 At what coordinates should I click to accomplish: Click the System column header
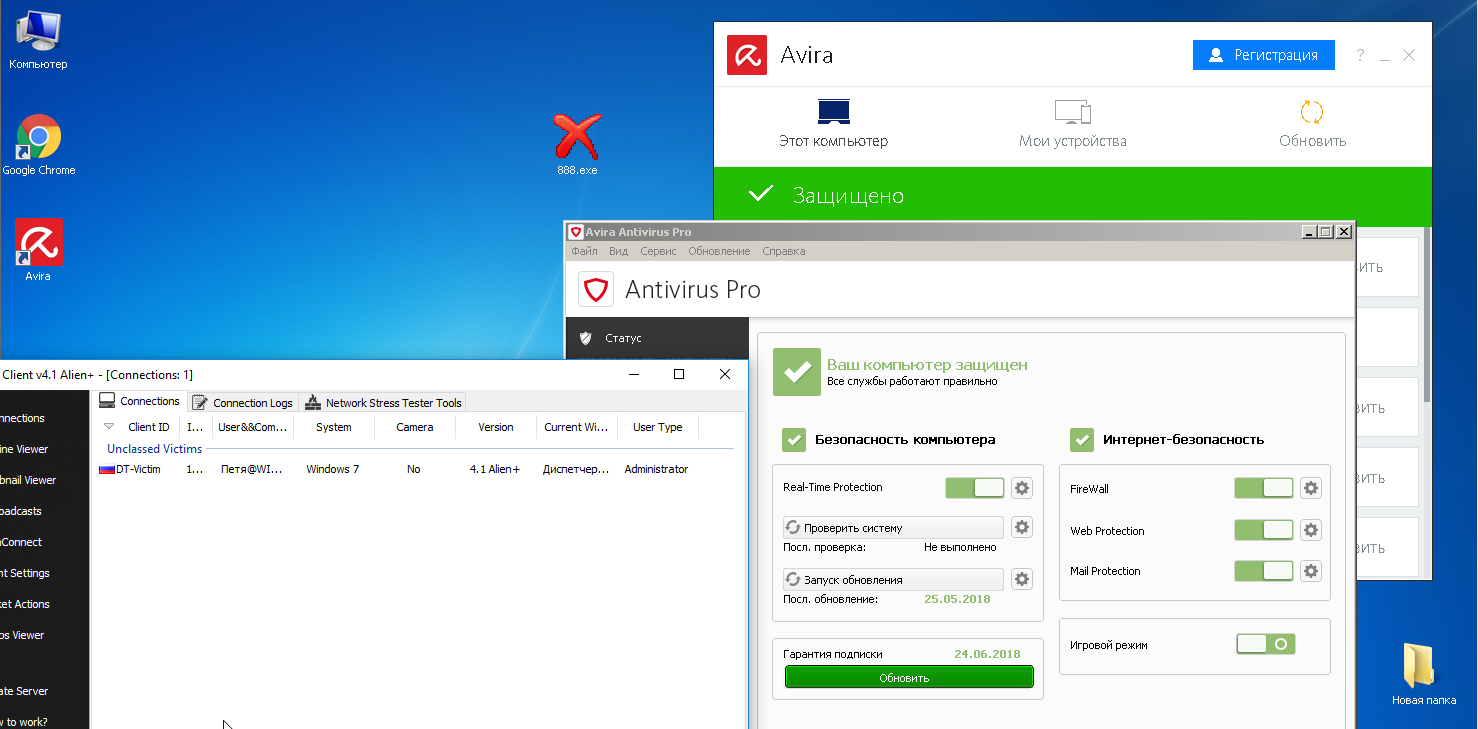(334, 427)
